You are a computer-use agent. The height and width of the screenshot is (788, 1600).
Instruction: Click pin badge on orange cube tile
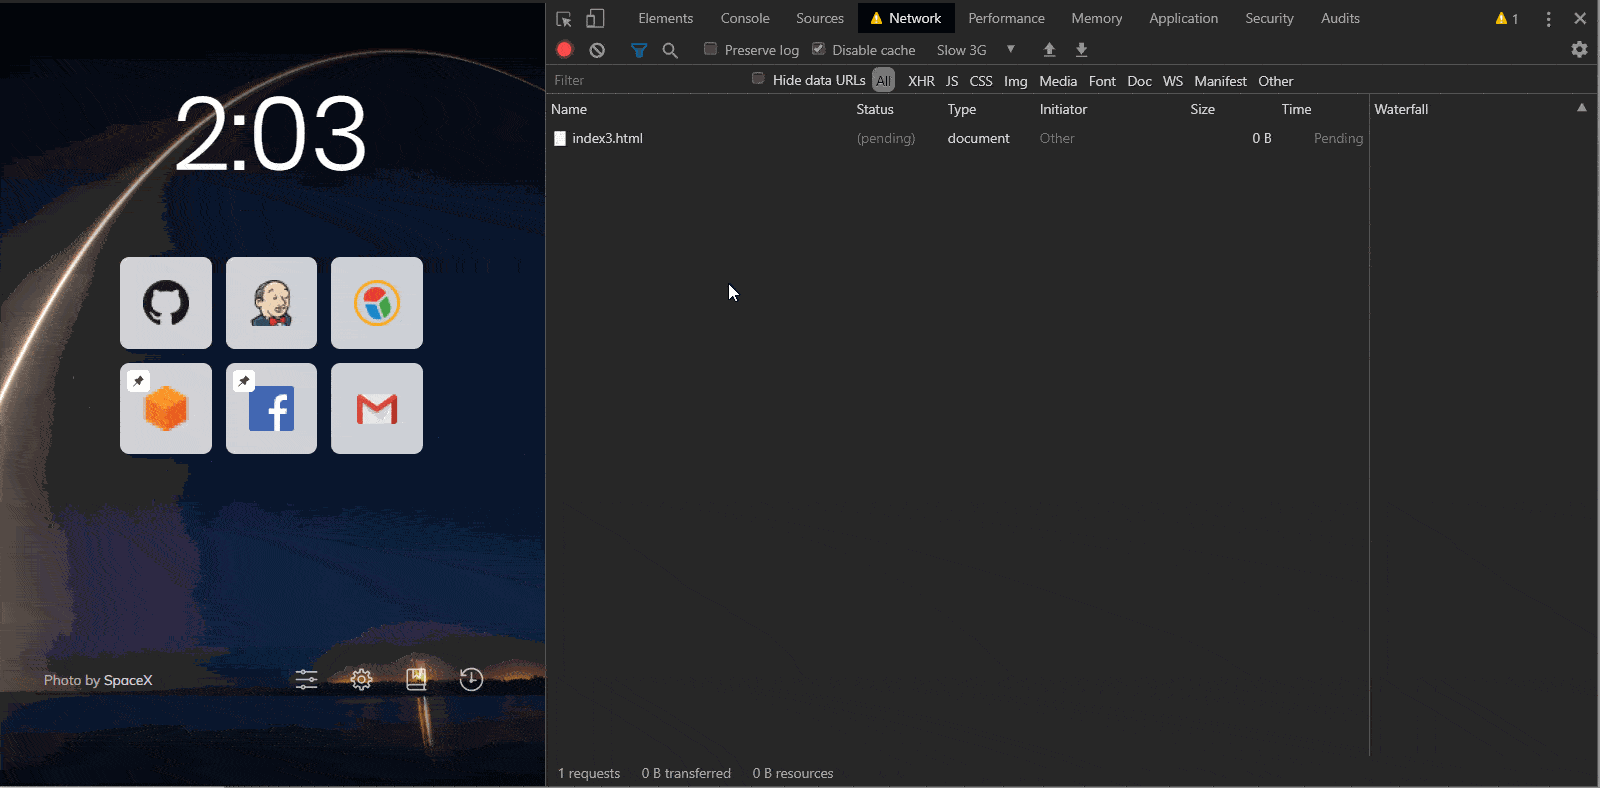(x=139, y=381)
